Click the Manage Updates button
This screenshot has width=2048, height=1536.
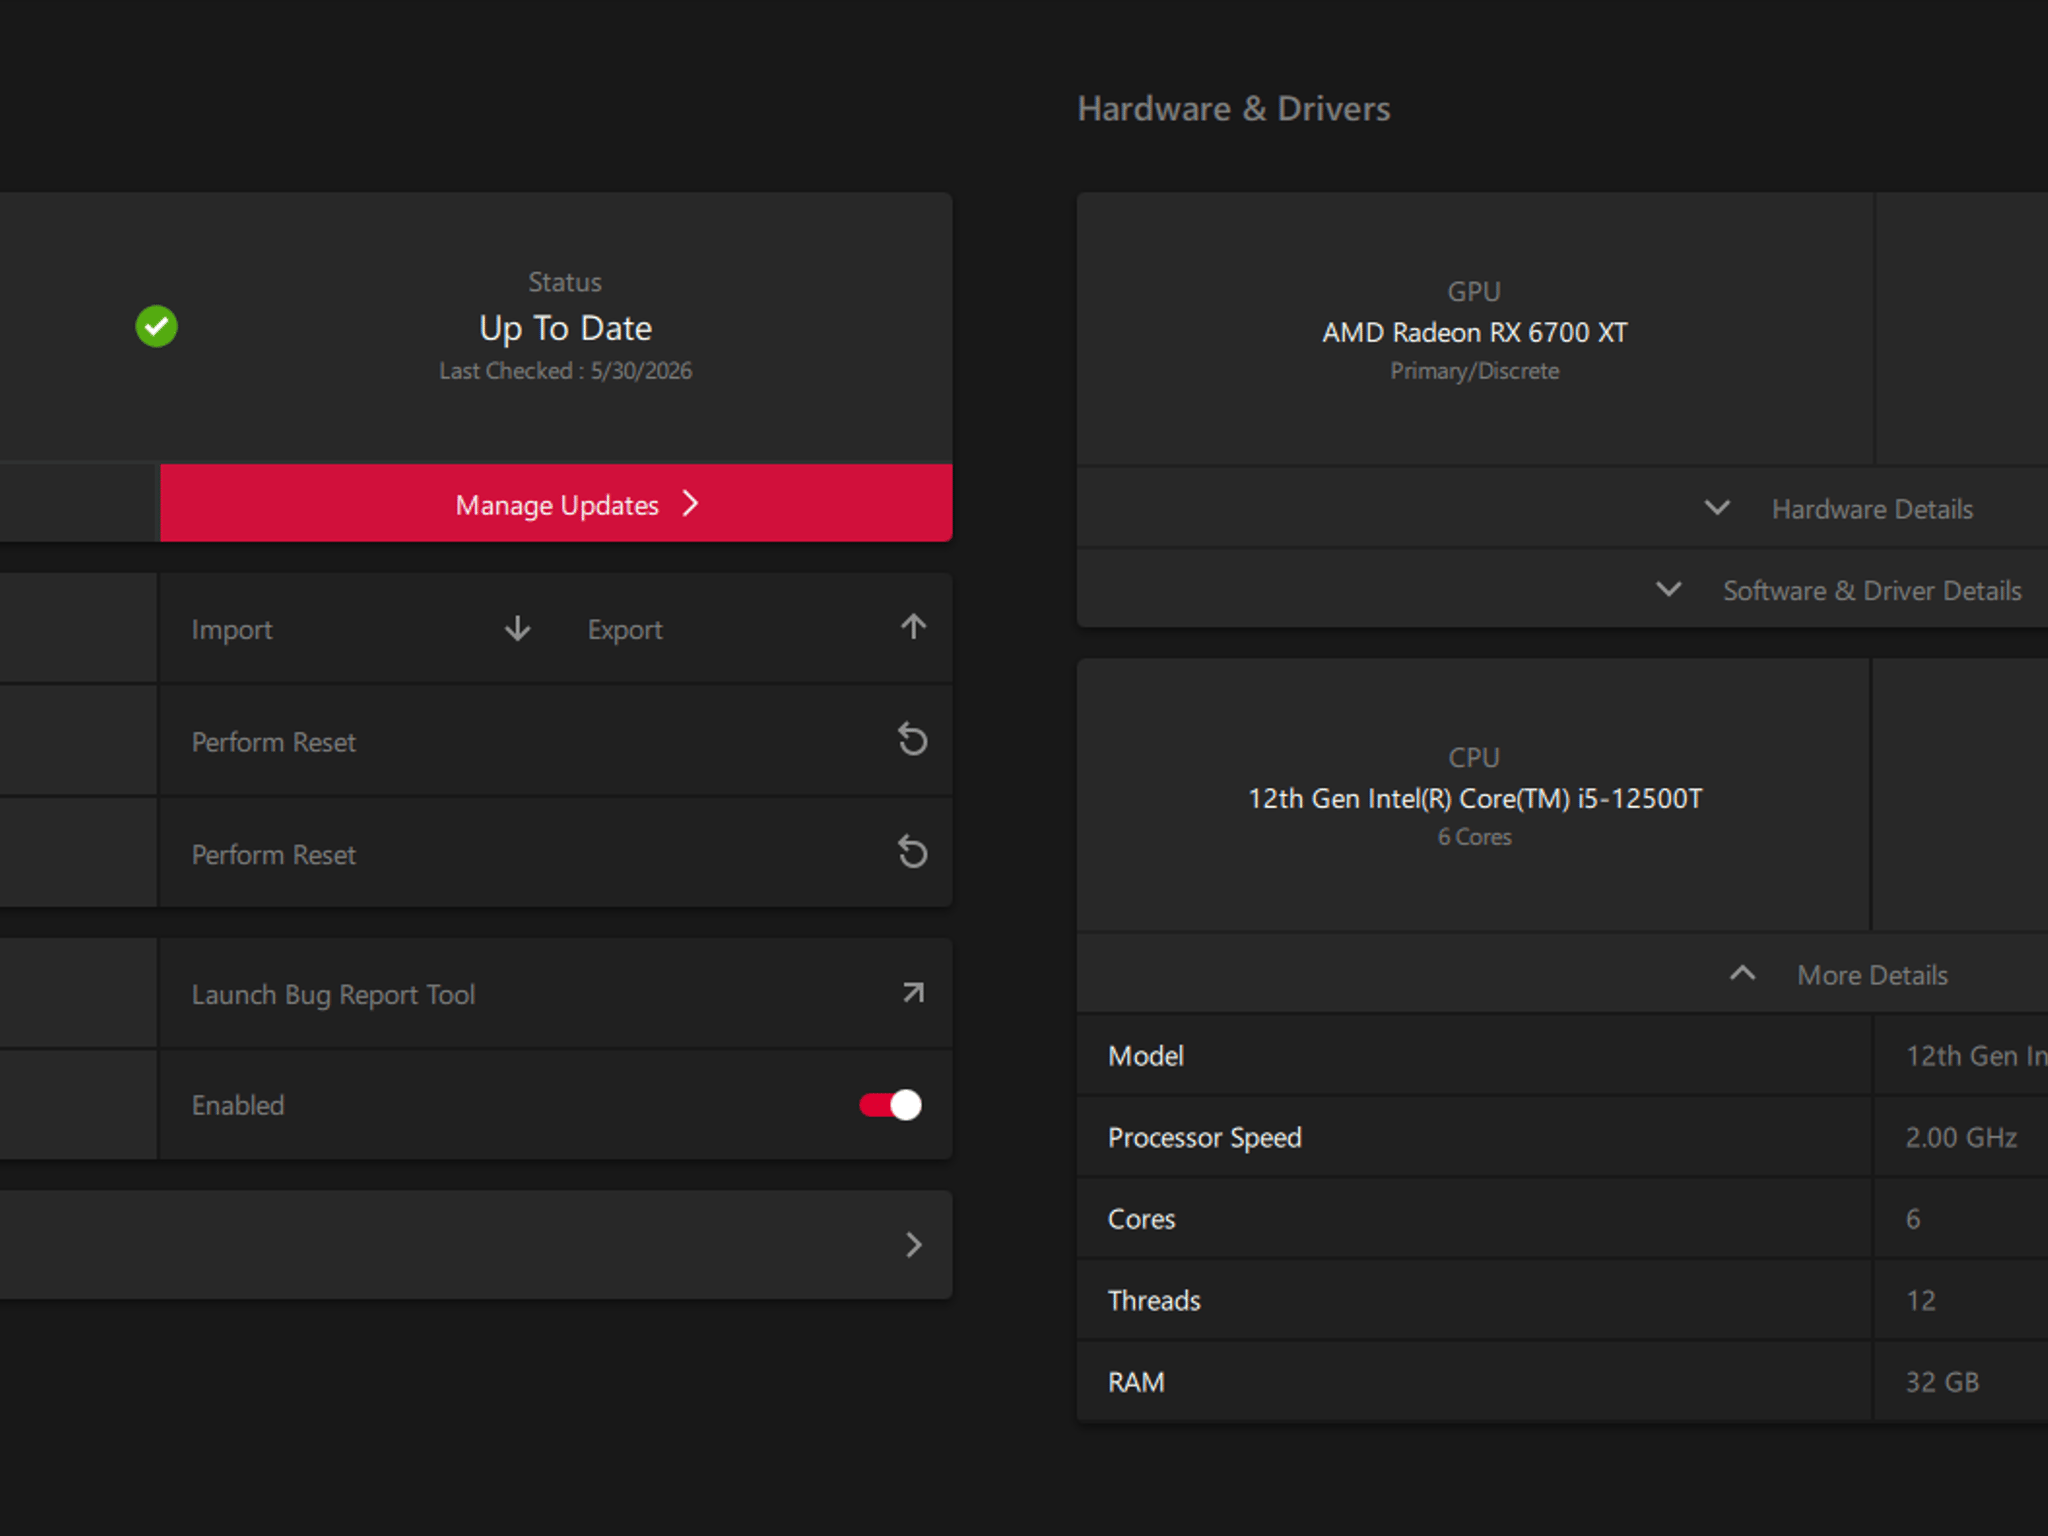click(556, 503)
